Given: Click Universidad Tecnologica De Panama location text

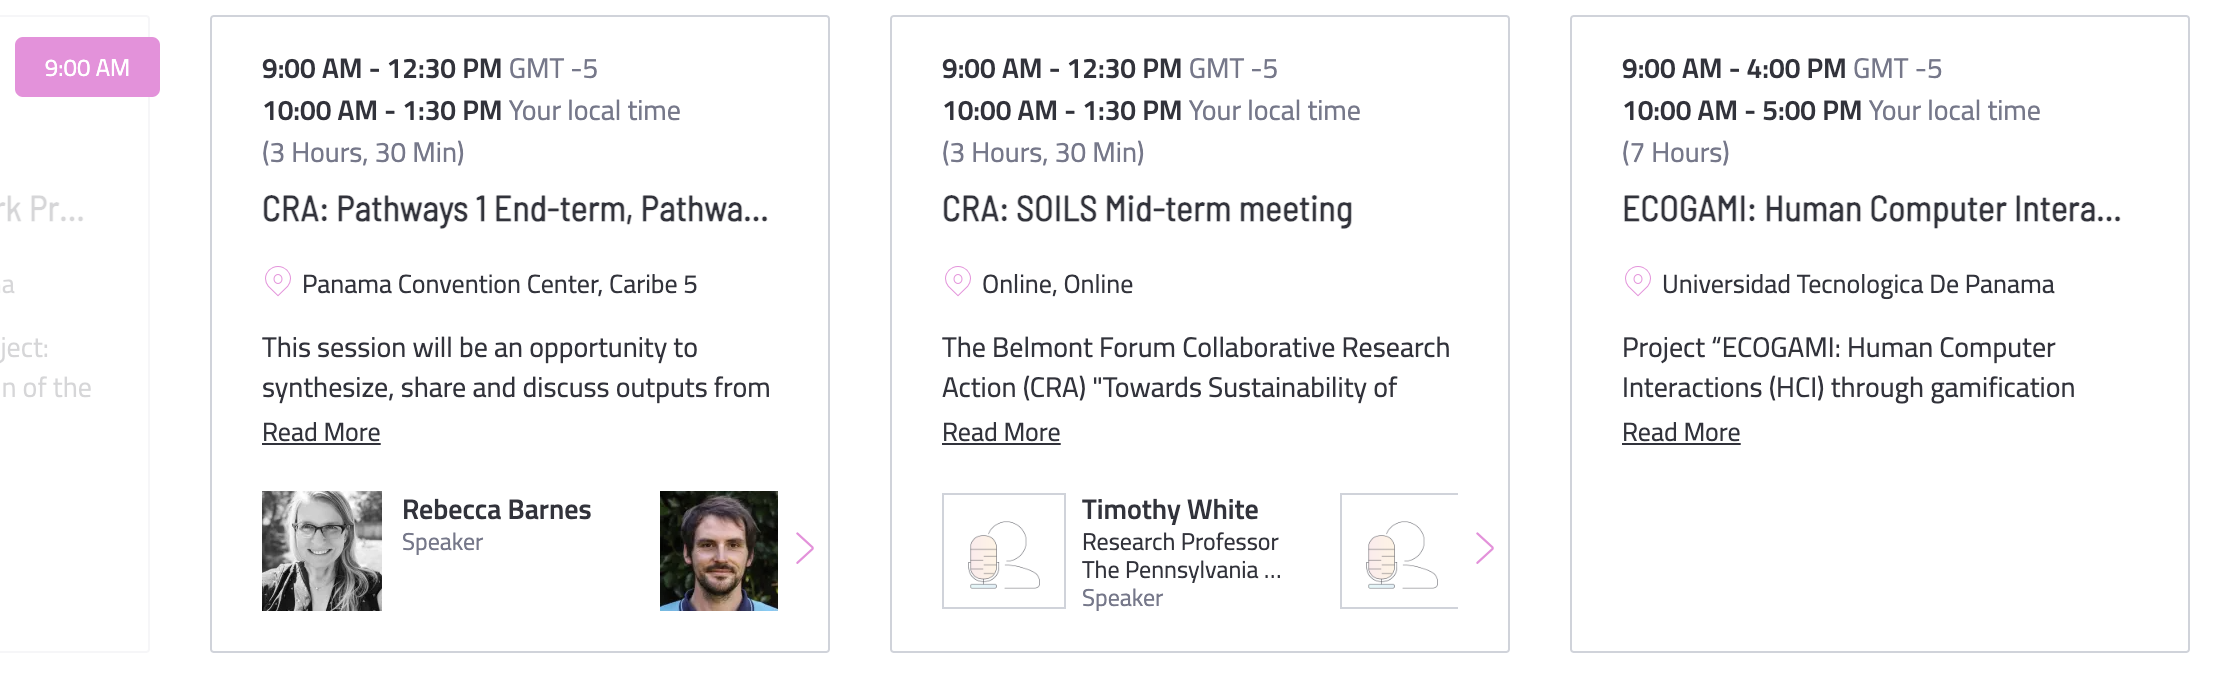Looking at the screenshot, I should 1858,284.
